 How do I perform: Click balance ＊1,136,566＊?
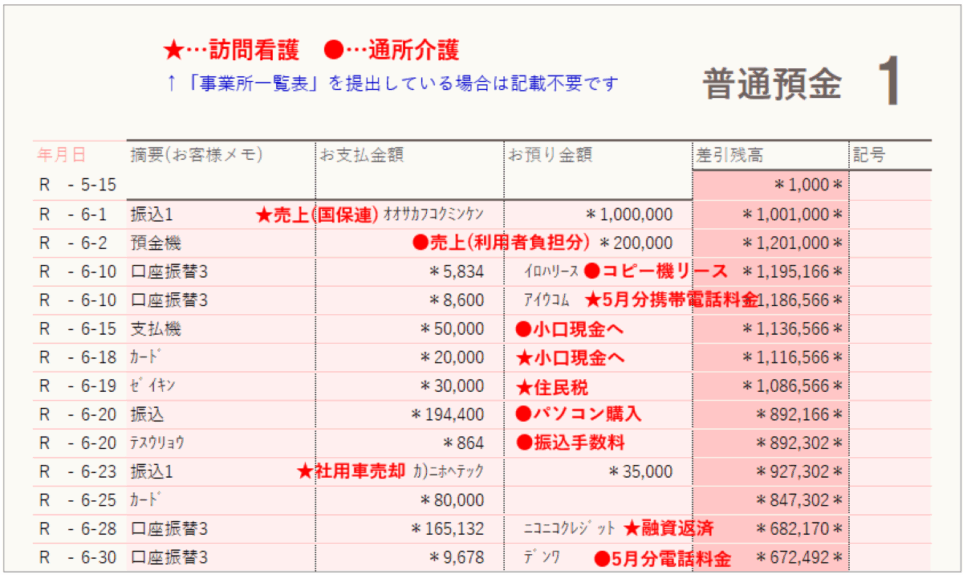(792, 329)
